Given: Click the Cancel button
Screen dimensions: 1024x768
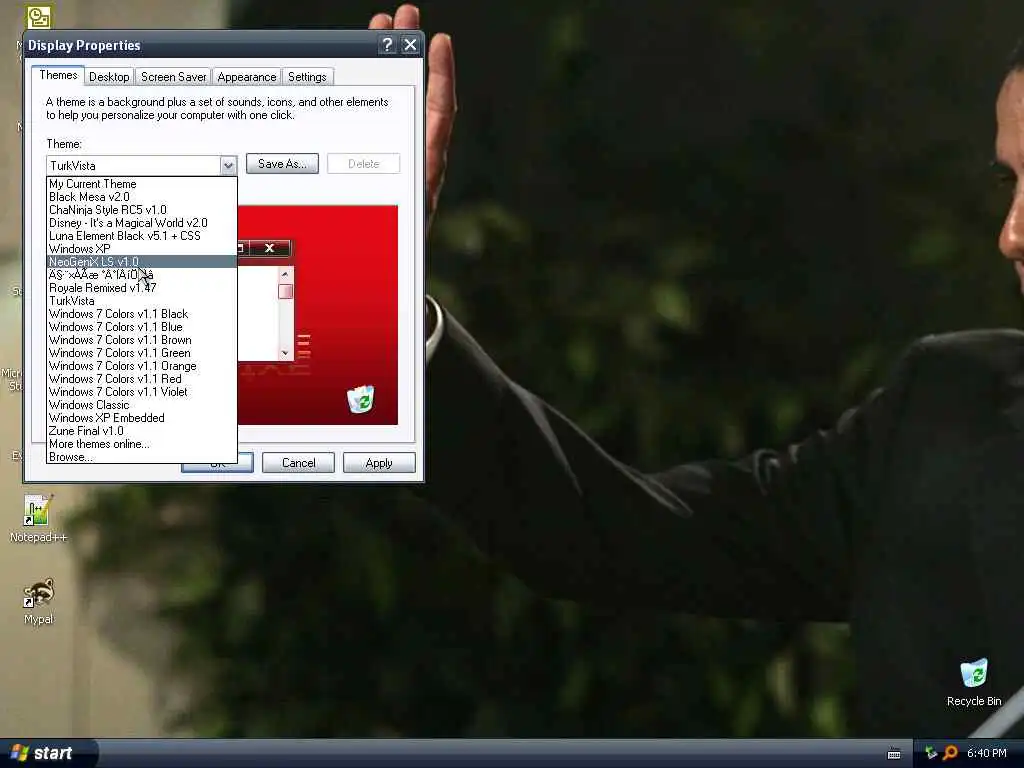Looking at the screenshot, I should tap(298, 463).
